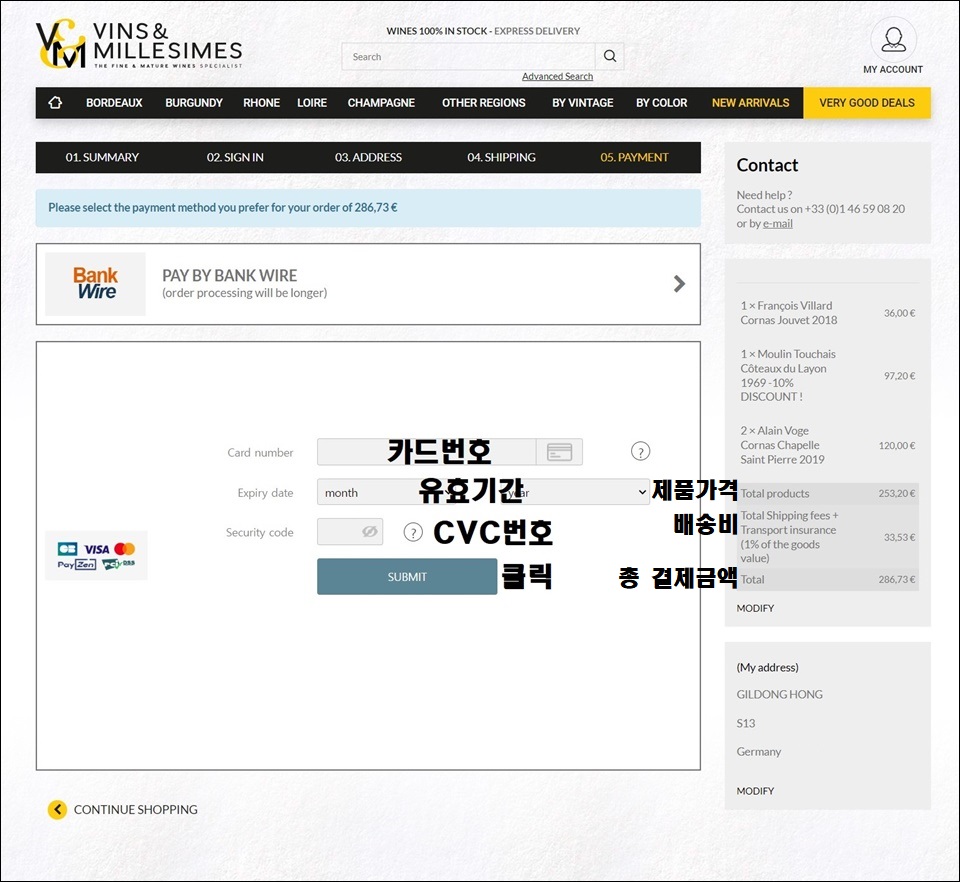
Task: Open the Loire menu
Action: pos(312,103)
